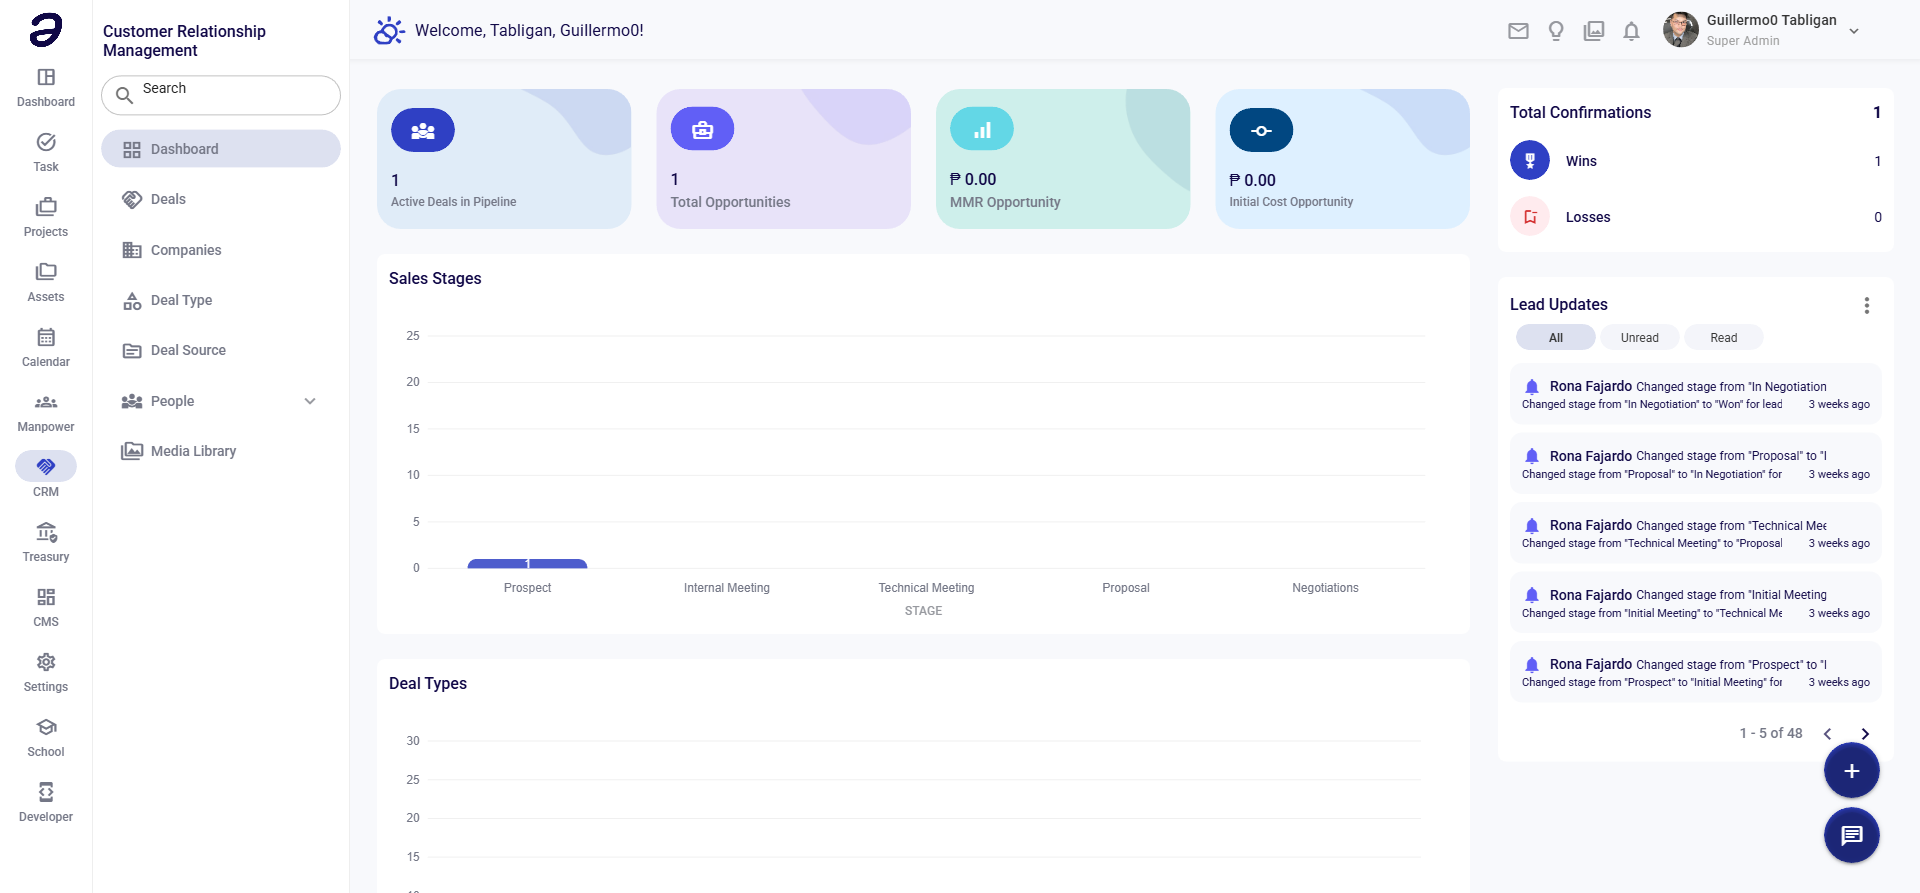Open Media Library in CRM sidebar
This screenshot has width=1920, height=893.
(221, 451)
